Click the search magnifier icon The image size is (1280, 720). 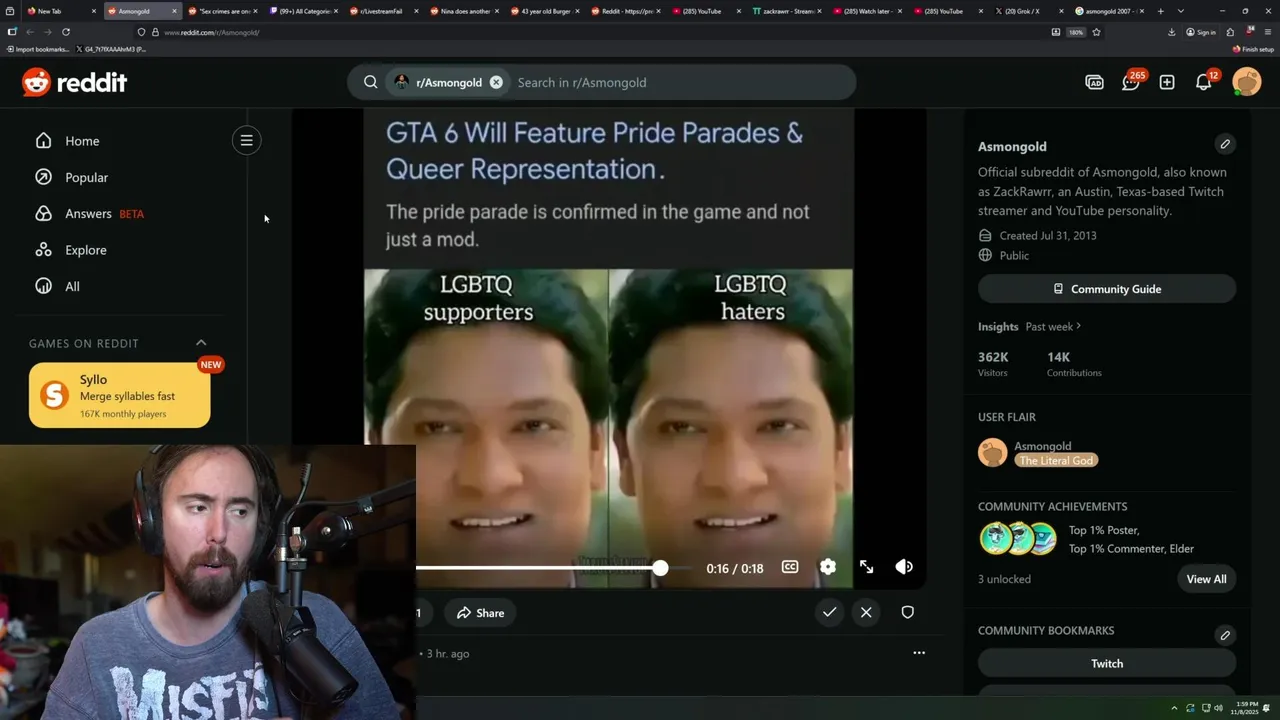[x=371, y=82]
